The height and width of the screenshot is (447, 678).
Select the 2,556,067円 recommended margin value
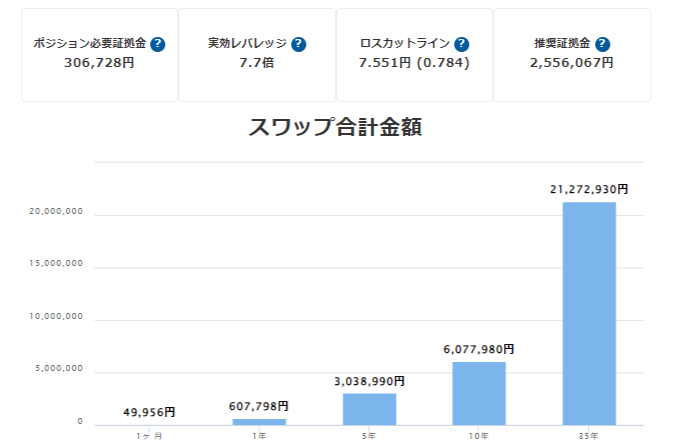pos(571,63)
